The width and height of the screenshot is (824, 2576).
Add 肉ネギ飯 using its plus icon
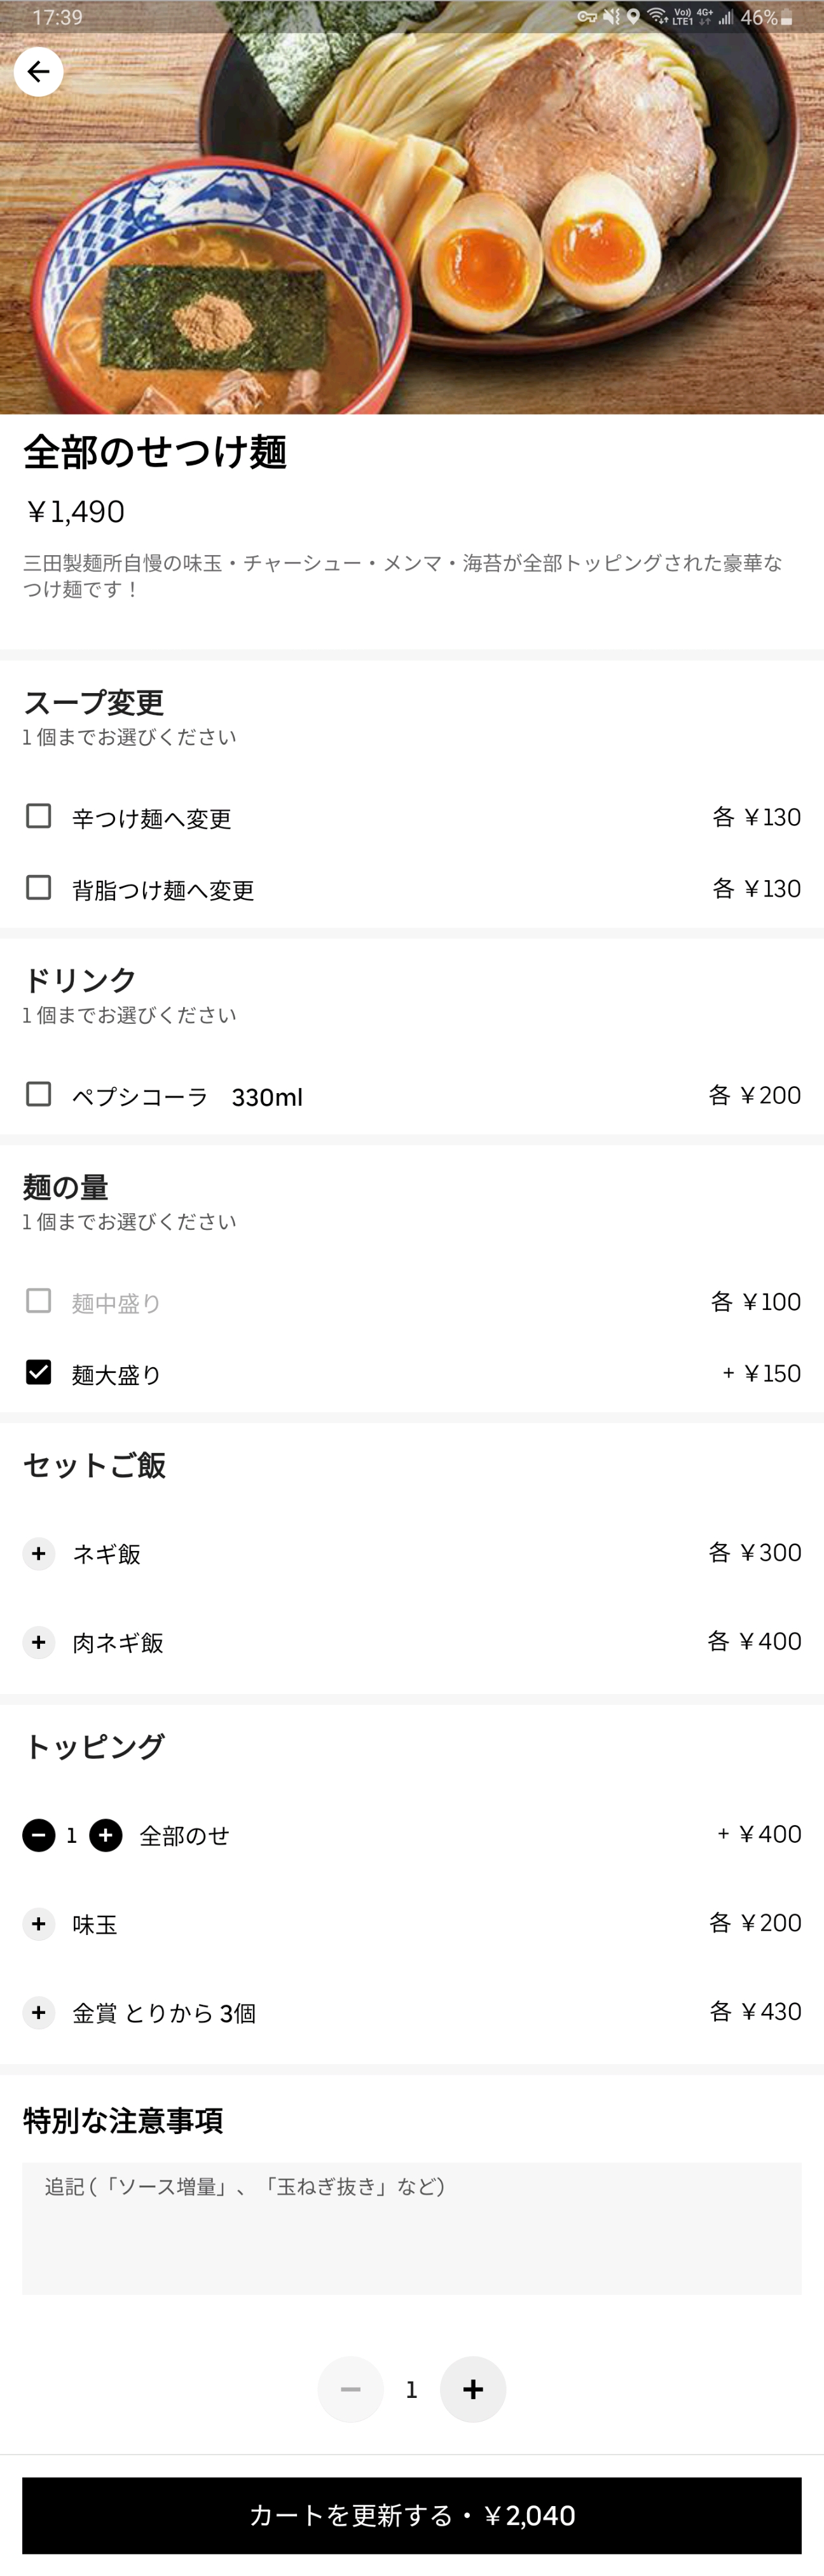pos(39,1642)
